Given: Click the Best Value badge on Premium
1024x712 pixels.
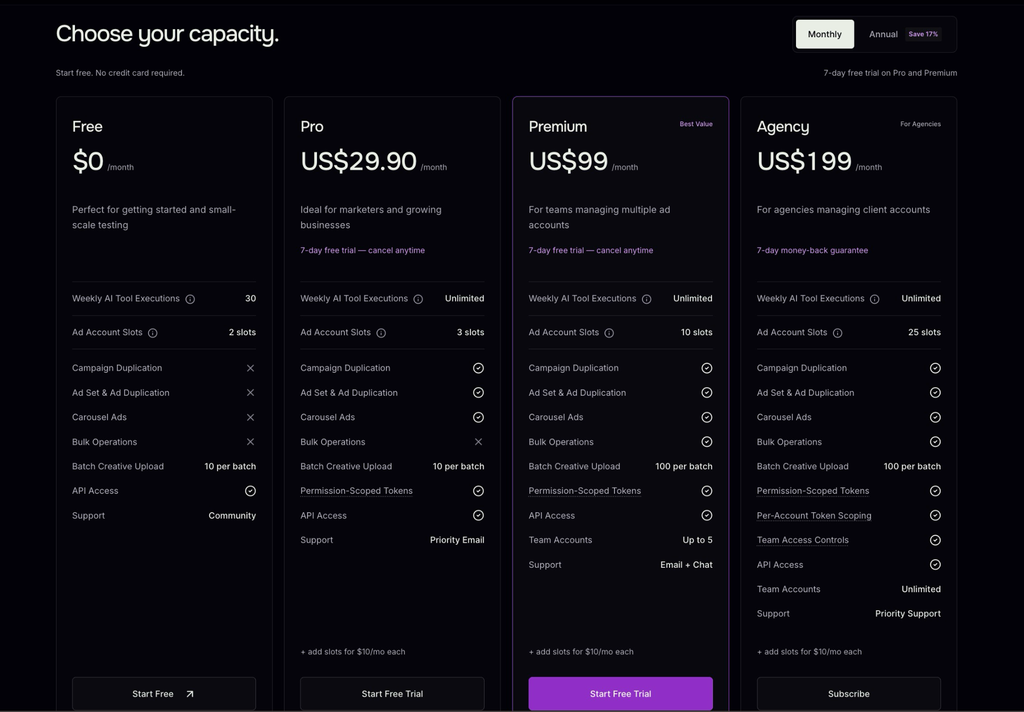Looking at the screenshot, I should pyautogui.click(x=696, y=124).
